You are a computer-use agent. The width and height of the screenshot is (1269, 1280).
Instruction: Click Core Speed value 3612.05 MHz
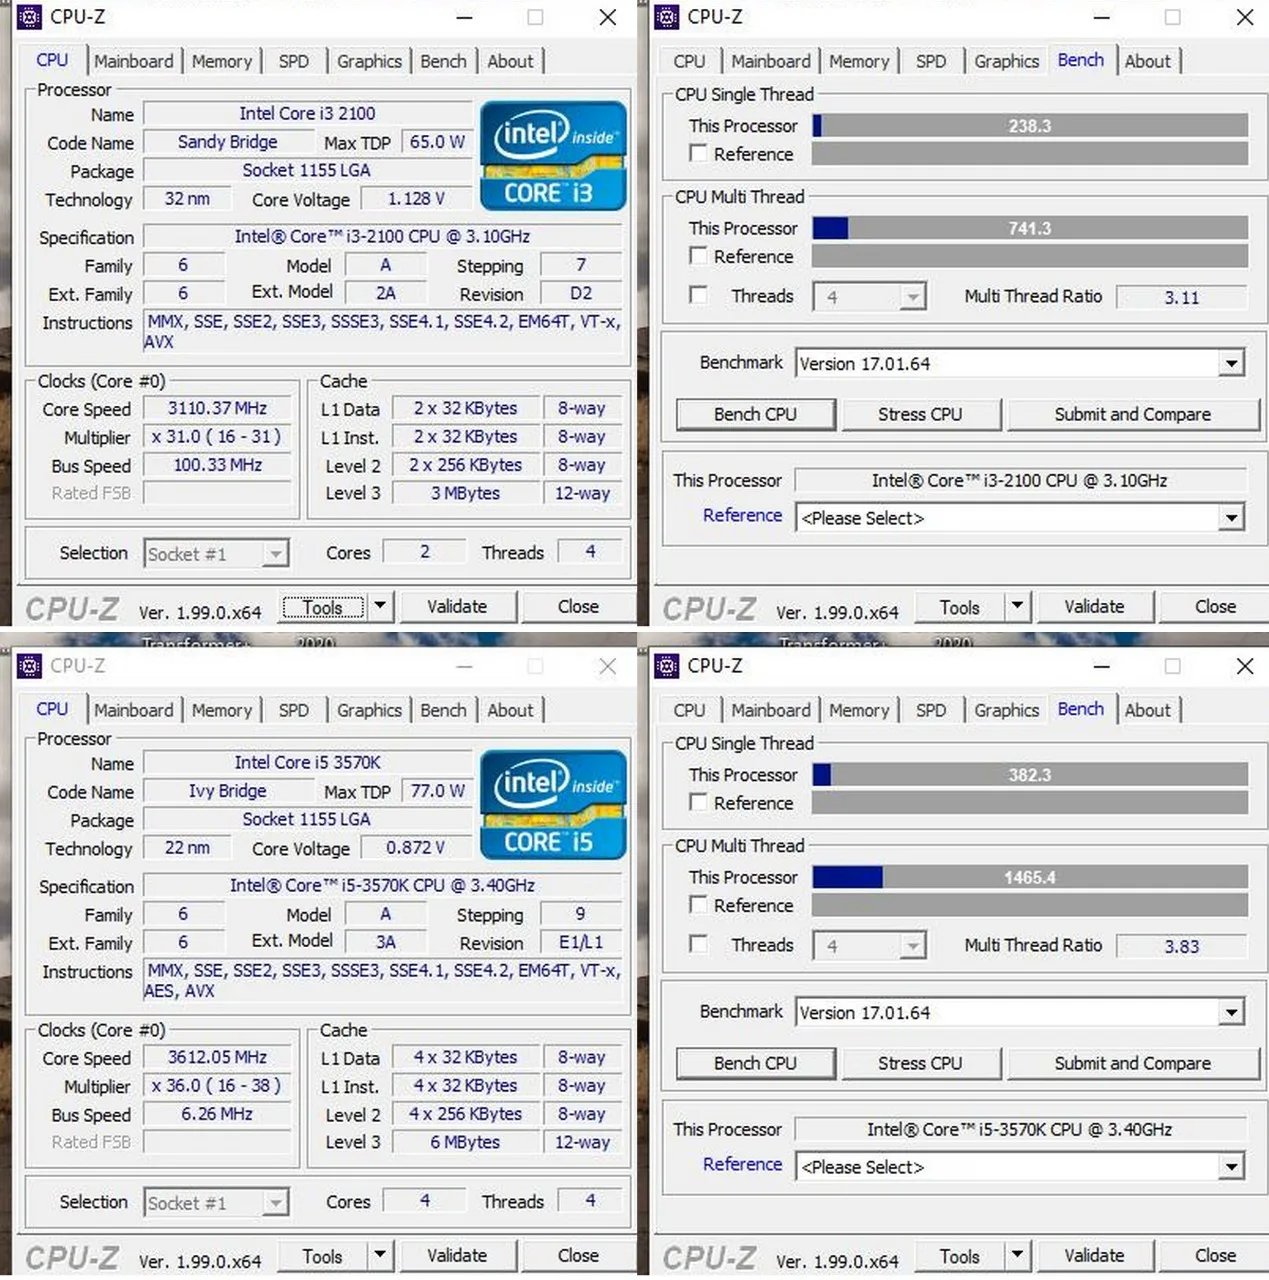[217, 1057]
